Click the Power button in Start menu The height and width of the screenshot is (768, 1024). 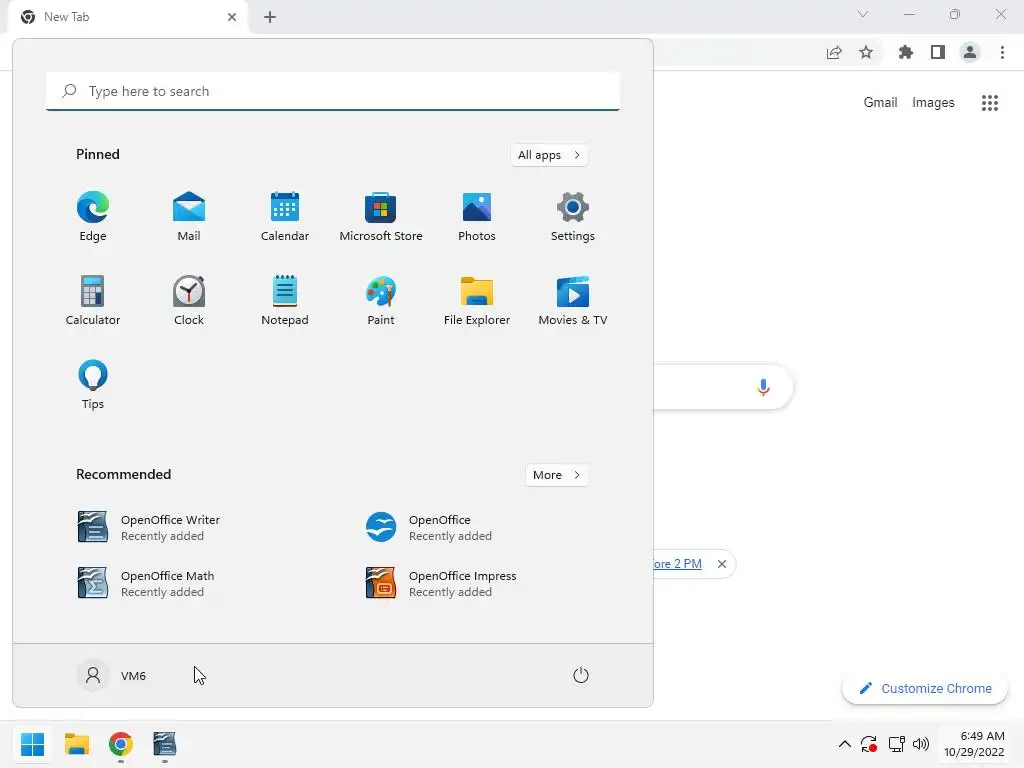[581, 675]
